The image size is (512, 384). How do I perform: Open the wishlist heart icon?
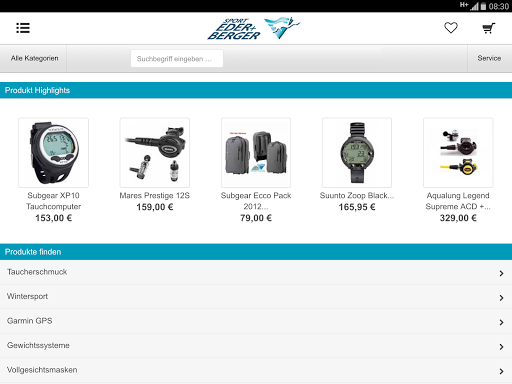coord(451,28)
